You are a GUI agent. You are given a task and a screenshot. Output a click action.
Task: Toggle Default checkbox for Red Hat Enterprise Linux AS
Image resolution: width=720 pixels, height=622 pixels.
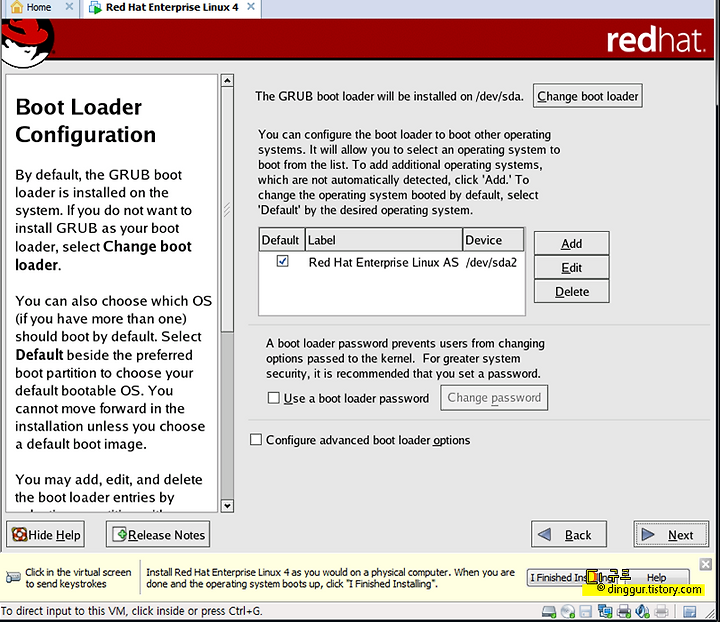[x=282, y=262]
